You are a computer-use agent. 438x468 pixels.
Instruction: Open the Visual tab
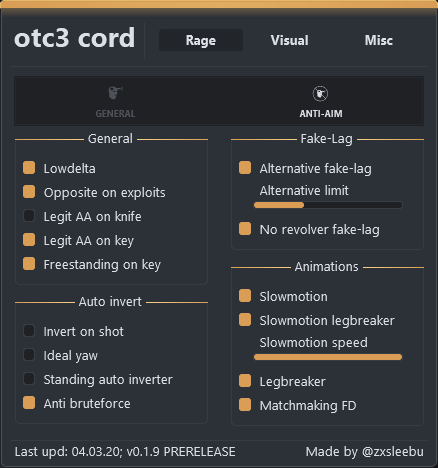289,40
